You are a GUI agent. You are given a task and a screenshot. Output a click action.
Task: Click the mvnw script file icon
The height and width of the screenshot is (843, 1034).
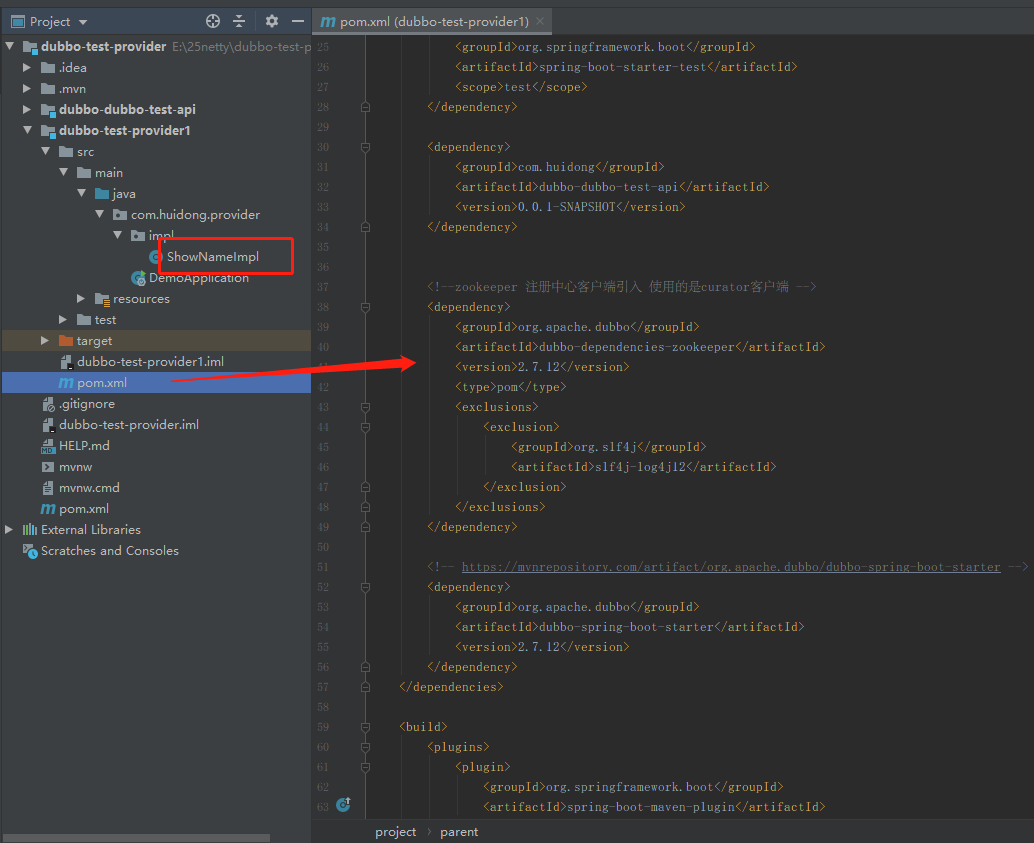[48, 467]
